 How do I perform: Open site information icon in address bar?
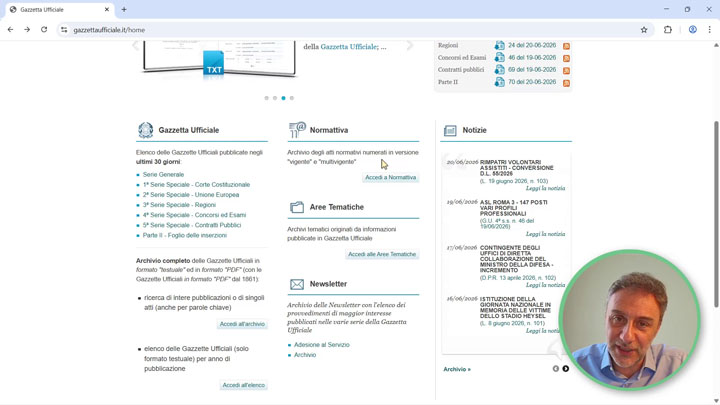pyautogui.click(x=64, y=30)
